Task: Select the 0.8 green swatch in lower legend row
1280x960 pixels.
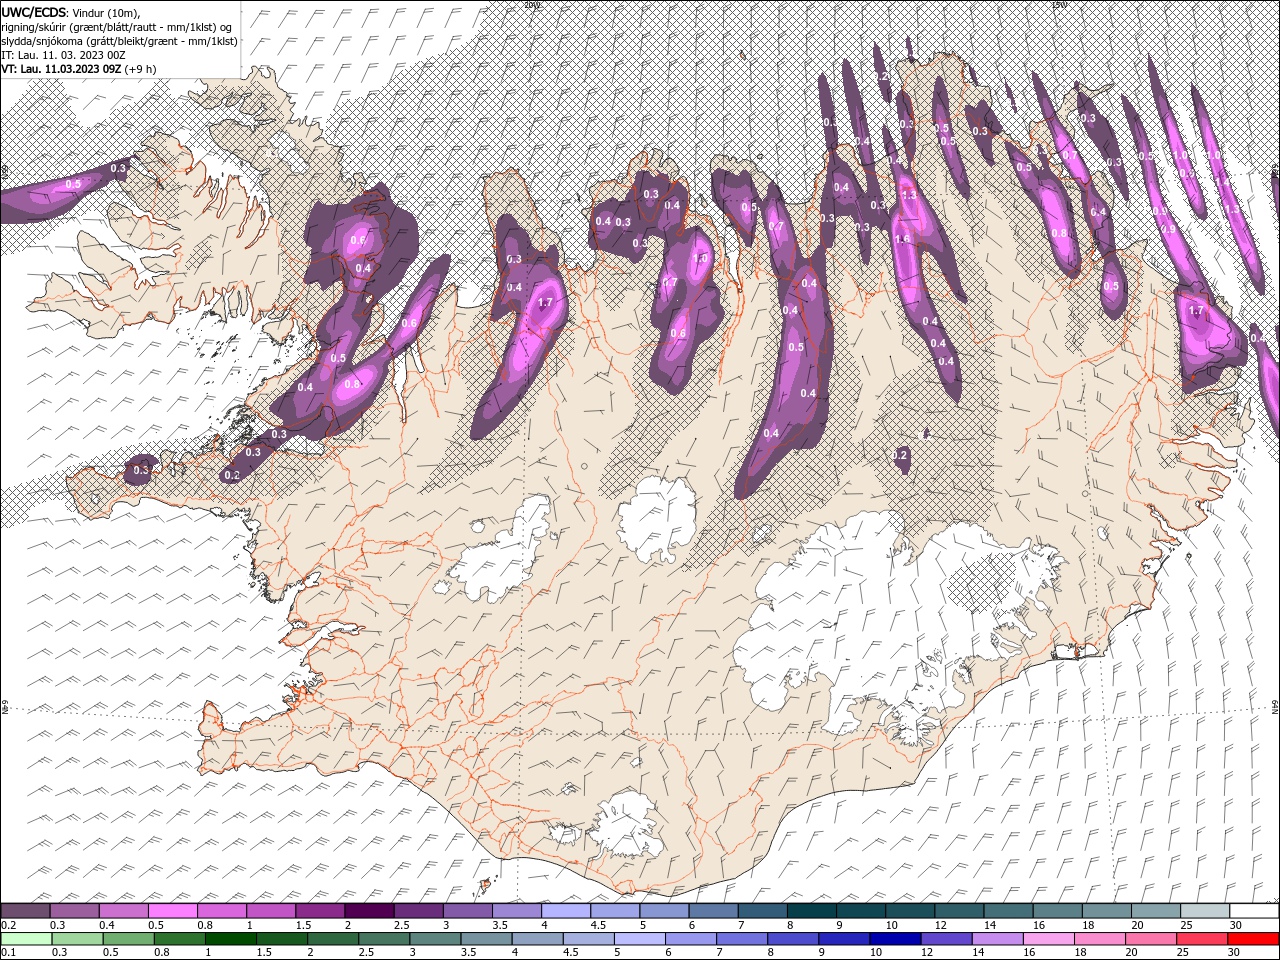Action: (179, 939)
